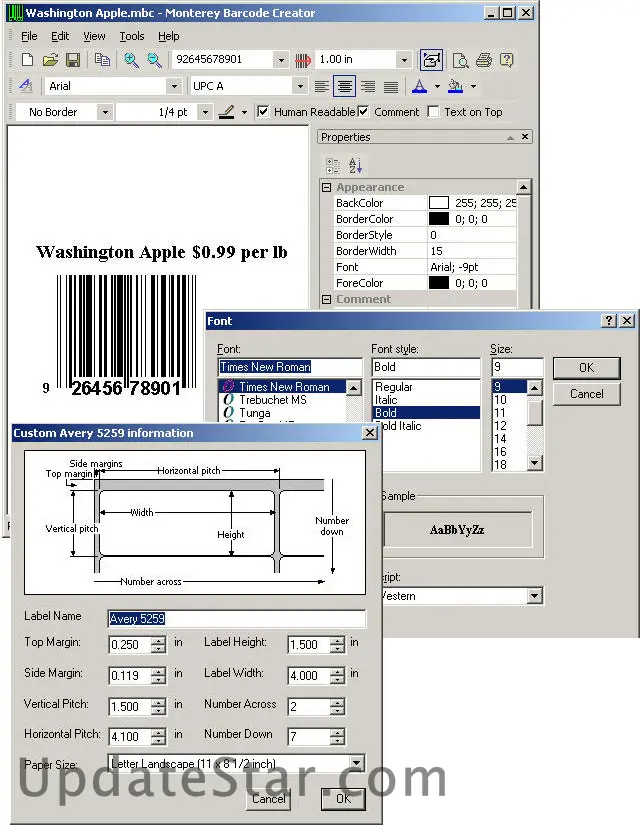
Task: Sort properties by category icon
Action: click(333, 166)
